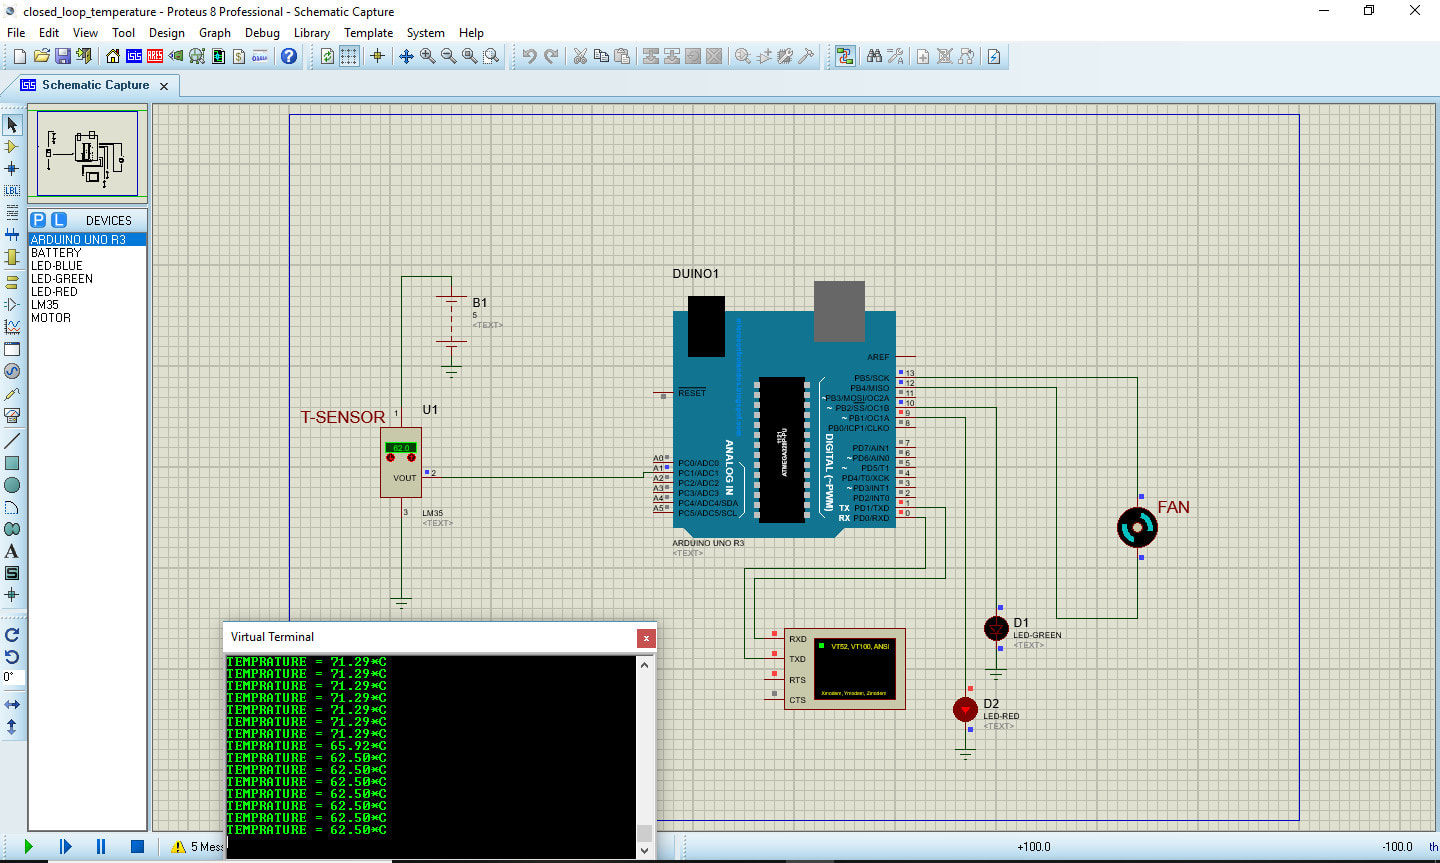Play the simulation
1440x863 pixels.
pos(28,846)
